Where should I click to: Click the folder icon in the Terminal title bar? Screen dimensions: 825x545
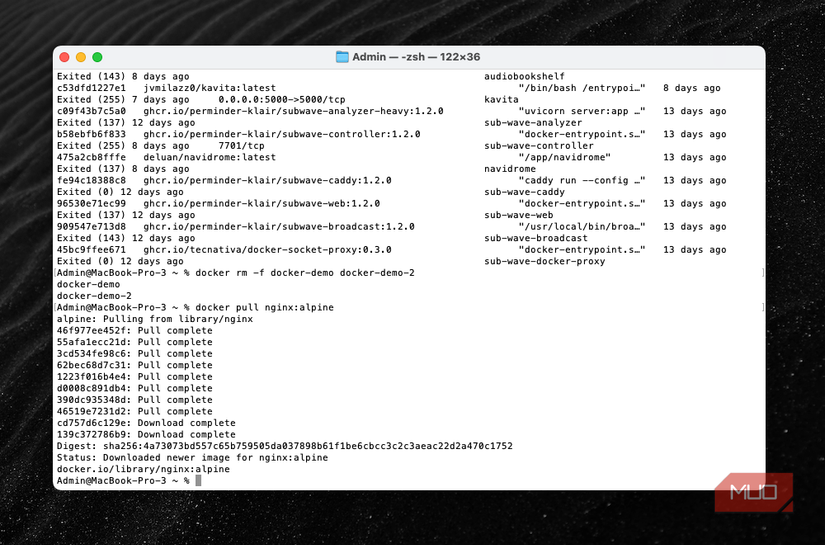click(x=342, y=57)
